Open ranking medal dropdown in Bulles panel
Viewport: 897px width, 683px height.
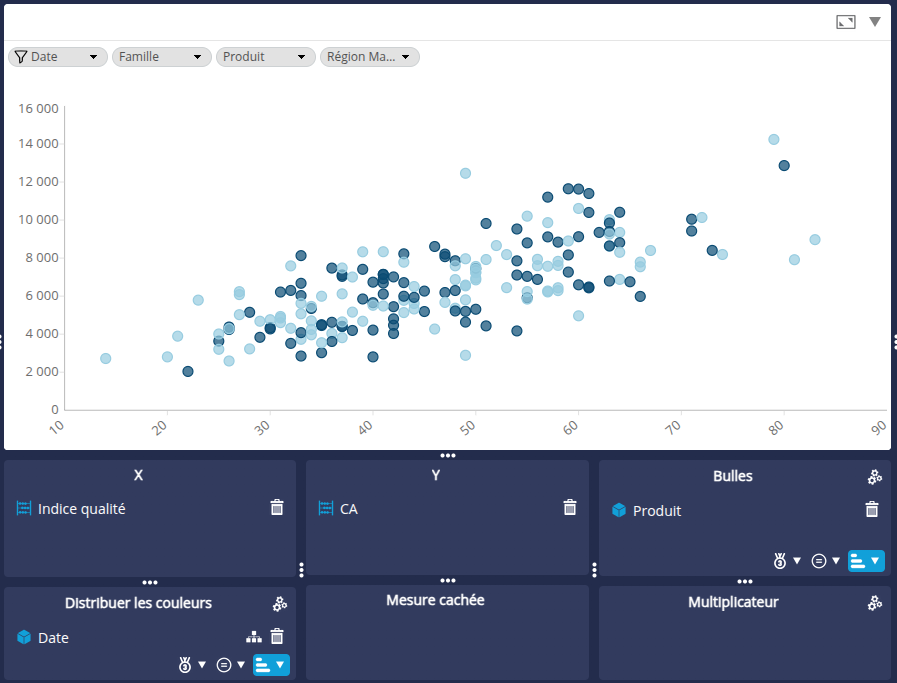786,561
